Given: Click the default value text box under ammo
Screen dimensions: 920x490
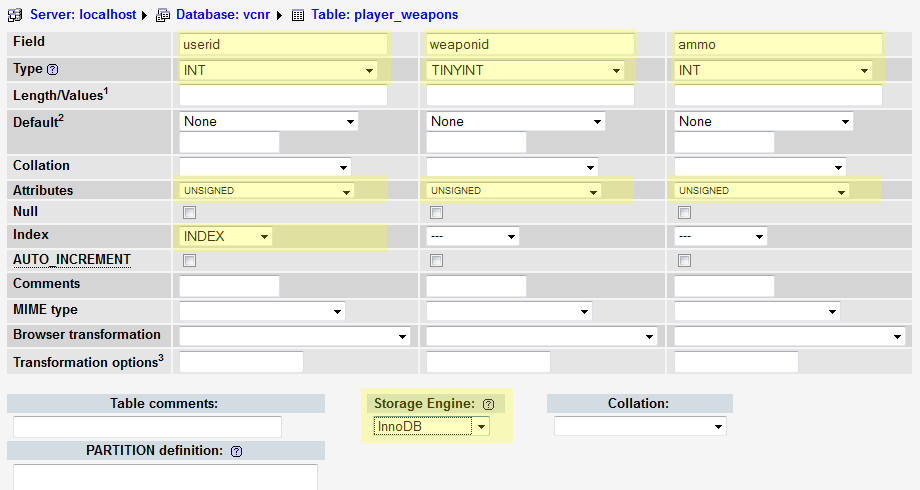Looking at the screenshot, I should [x=725, y=143].
